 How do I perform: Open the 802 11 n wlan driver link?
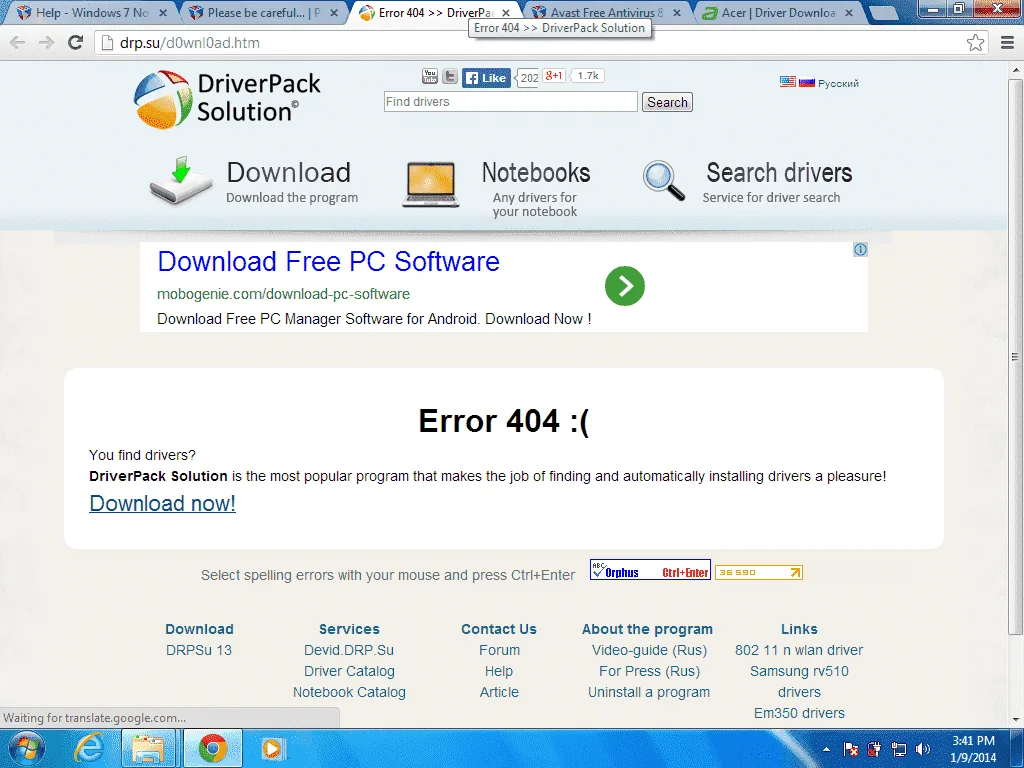[799, 650]
